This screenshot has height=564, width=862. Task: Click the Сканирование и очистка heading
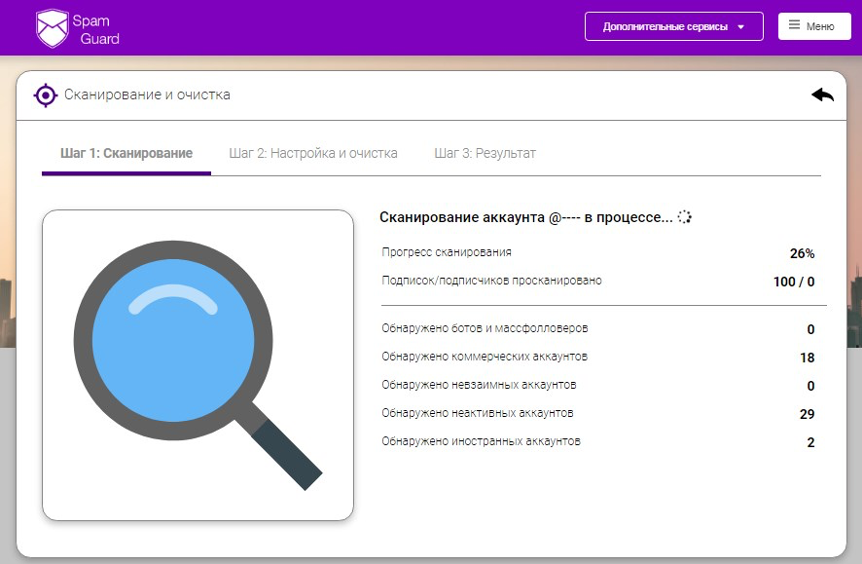tap(147, 95)
